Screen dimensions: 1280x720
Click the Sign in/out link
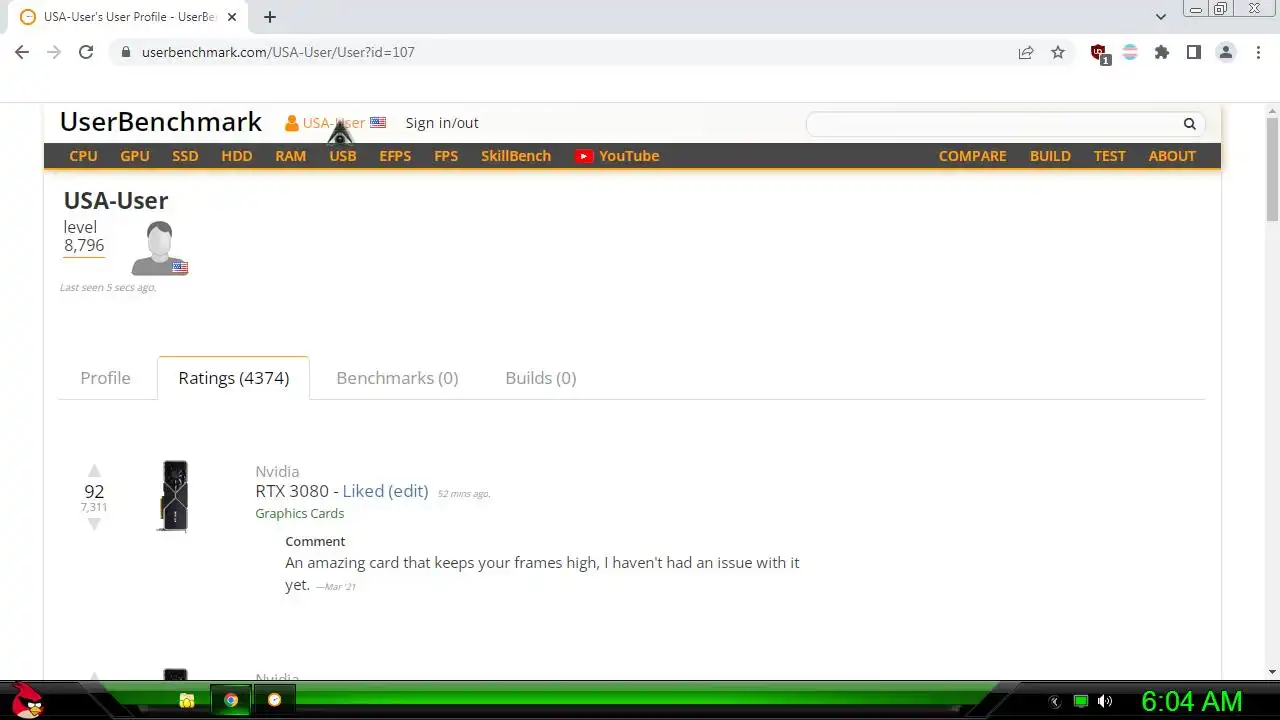(x=442, y=123)
